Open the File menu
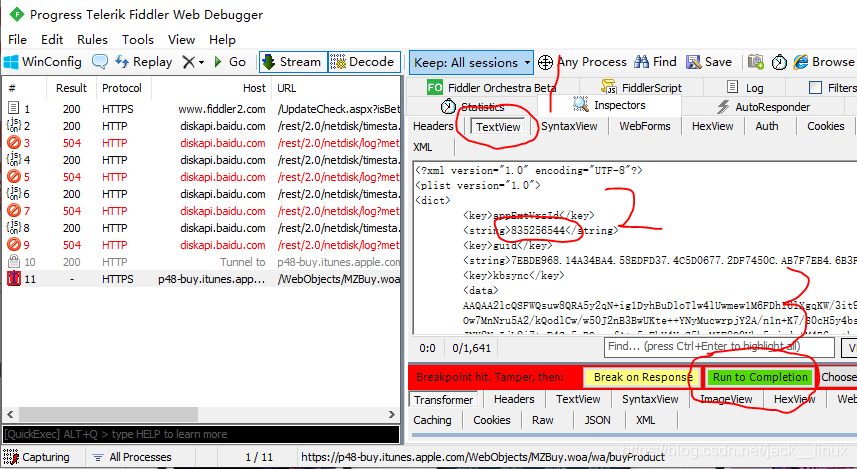Image resolution: width=857 pixels, height=469 pixels. (17, 39)
